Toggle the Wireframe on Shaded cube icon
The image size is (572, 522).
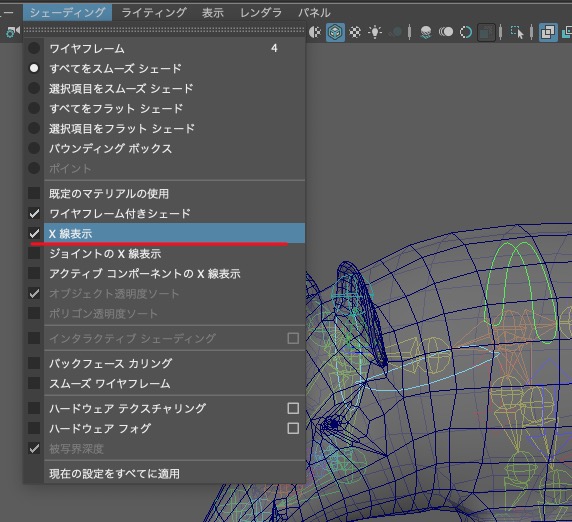point(335,32)
